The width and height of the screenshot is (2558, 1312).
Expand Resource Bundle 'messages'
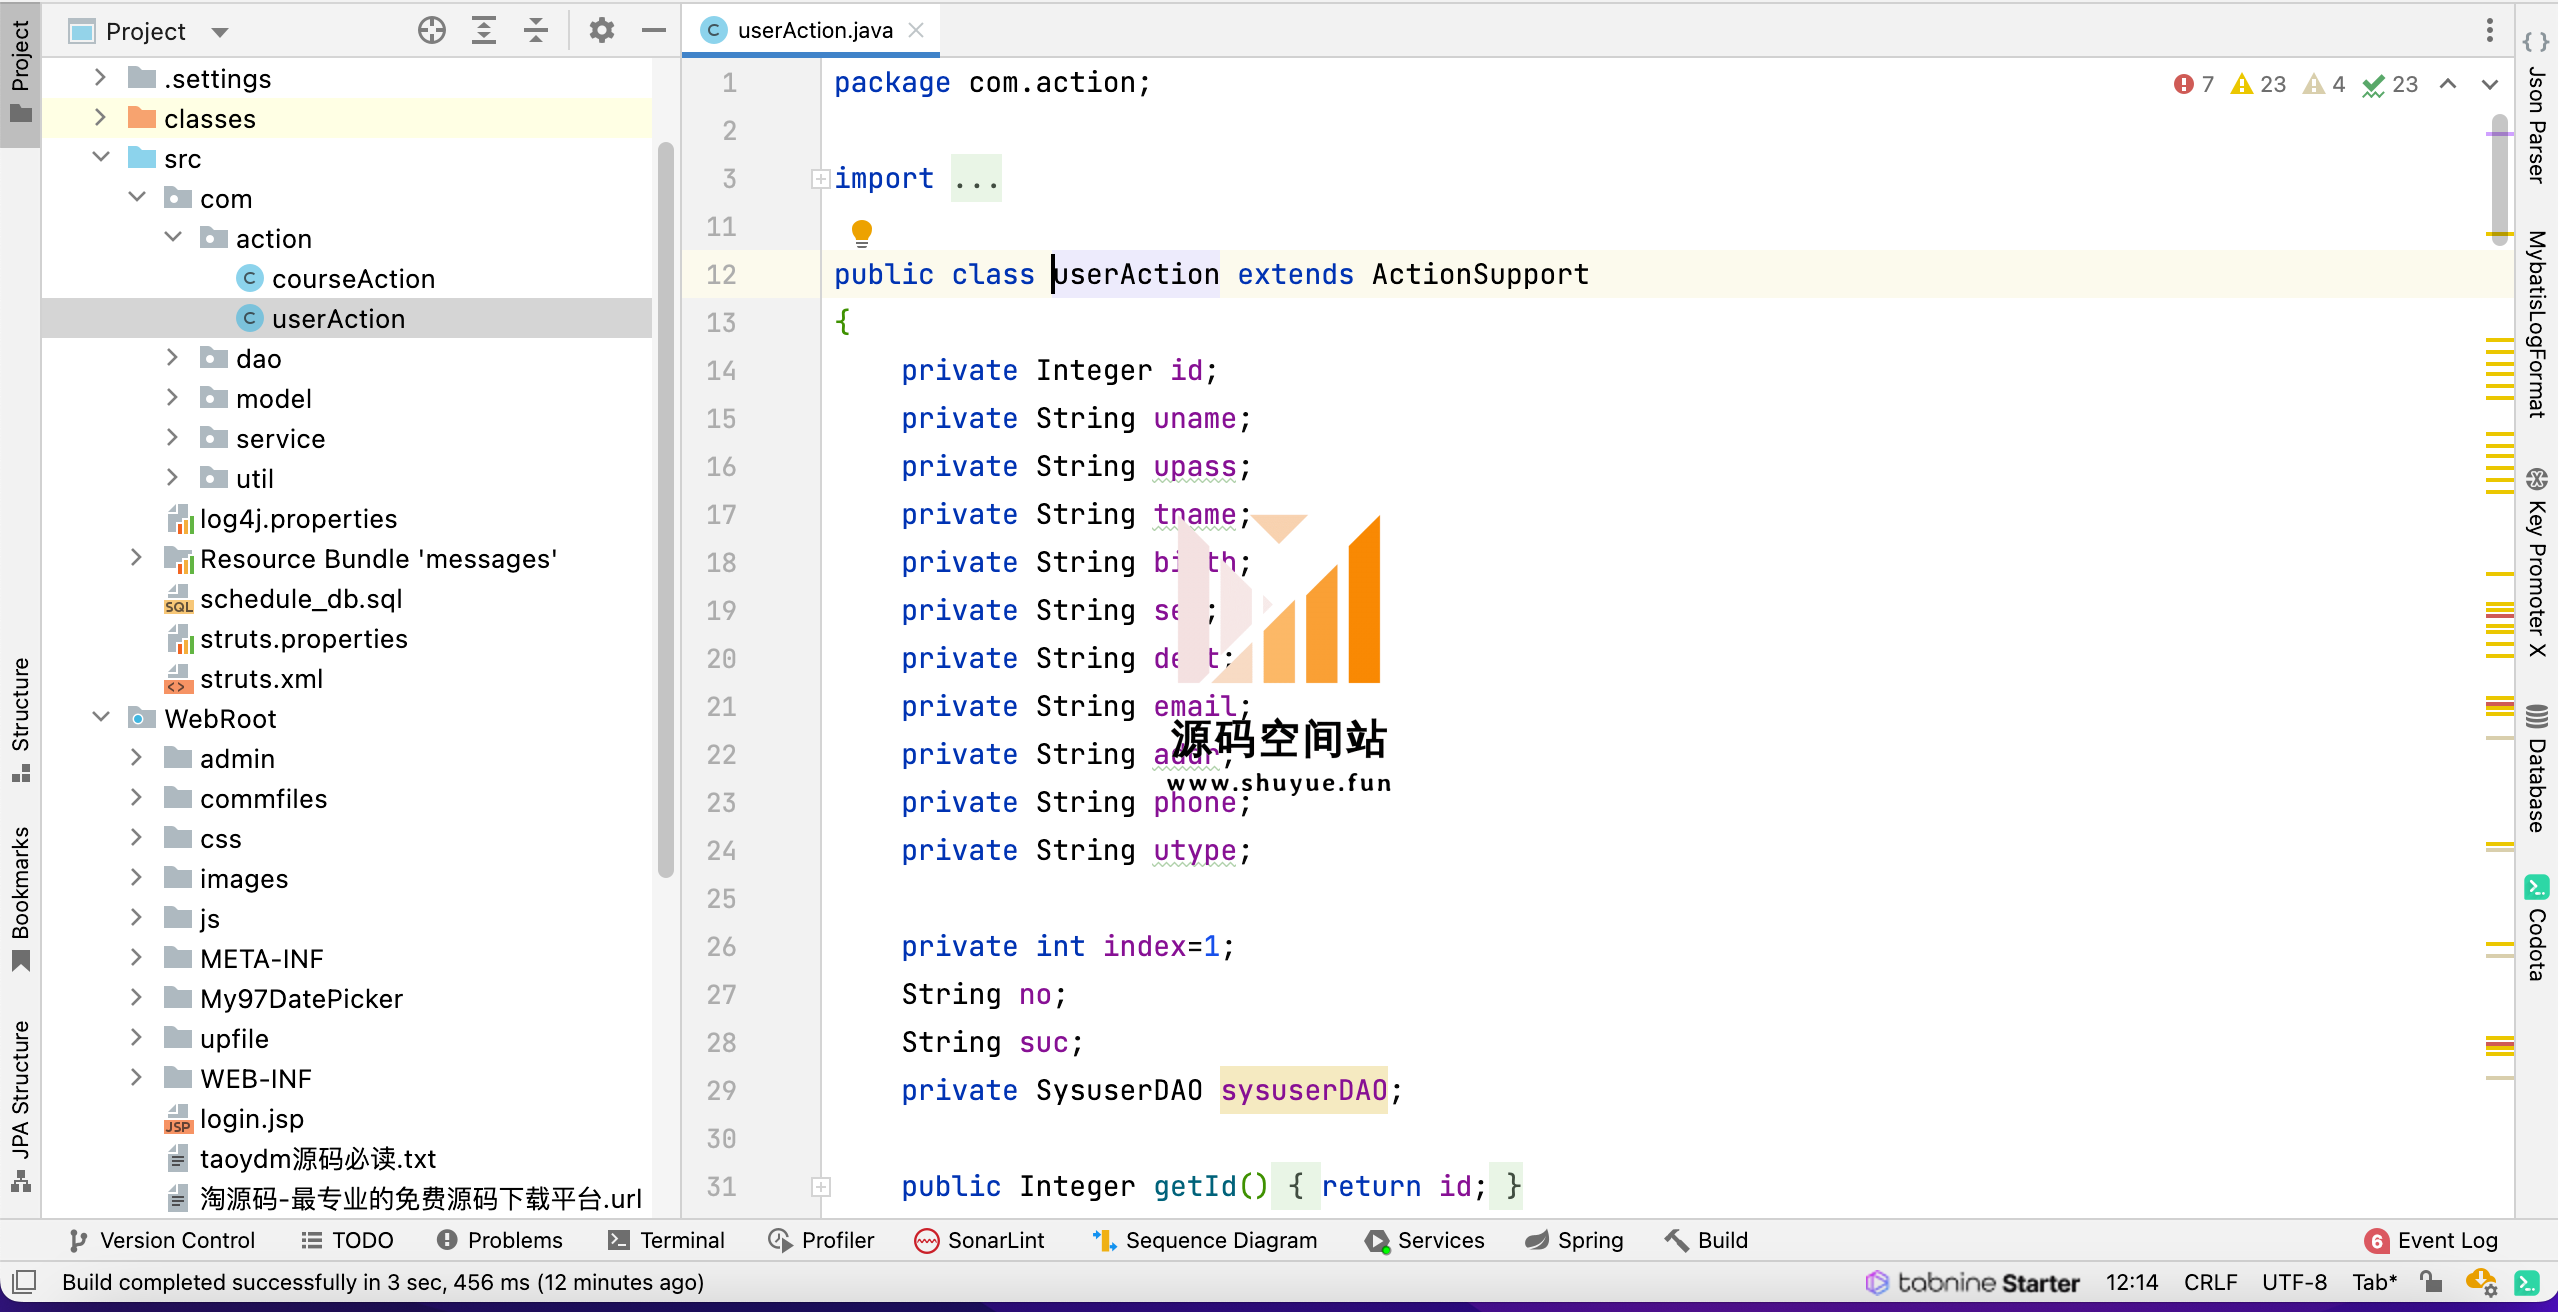[137, 557]
